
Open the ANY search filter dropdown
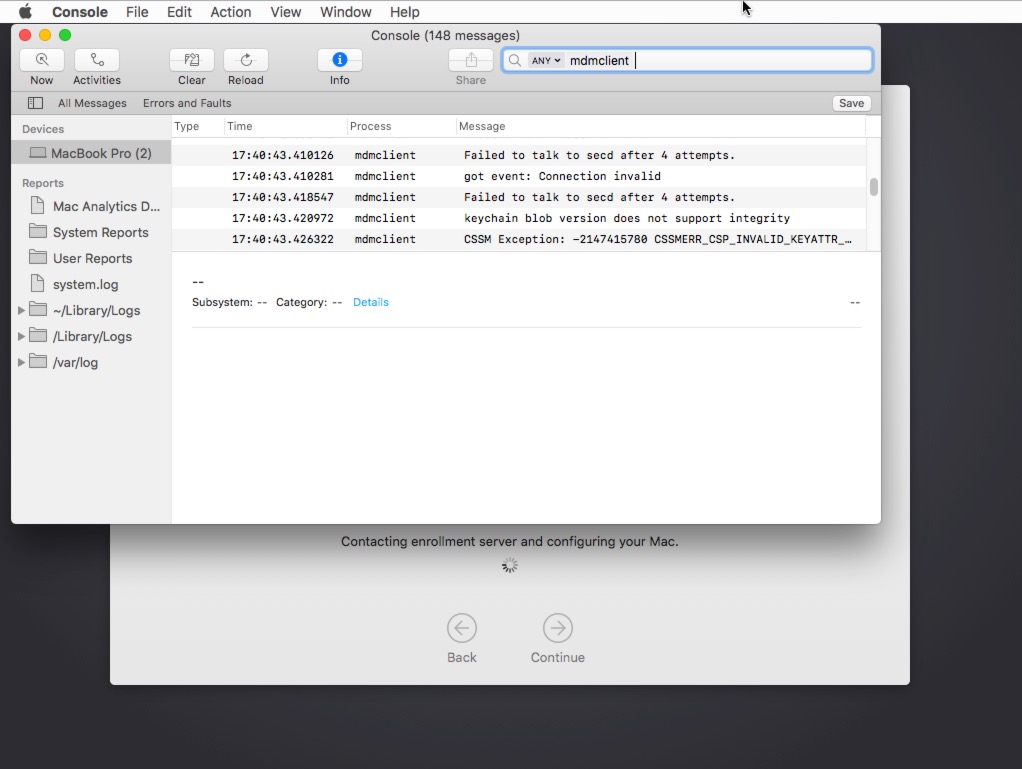546,61
